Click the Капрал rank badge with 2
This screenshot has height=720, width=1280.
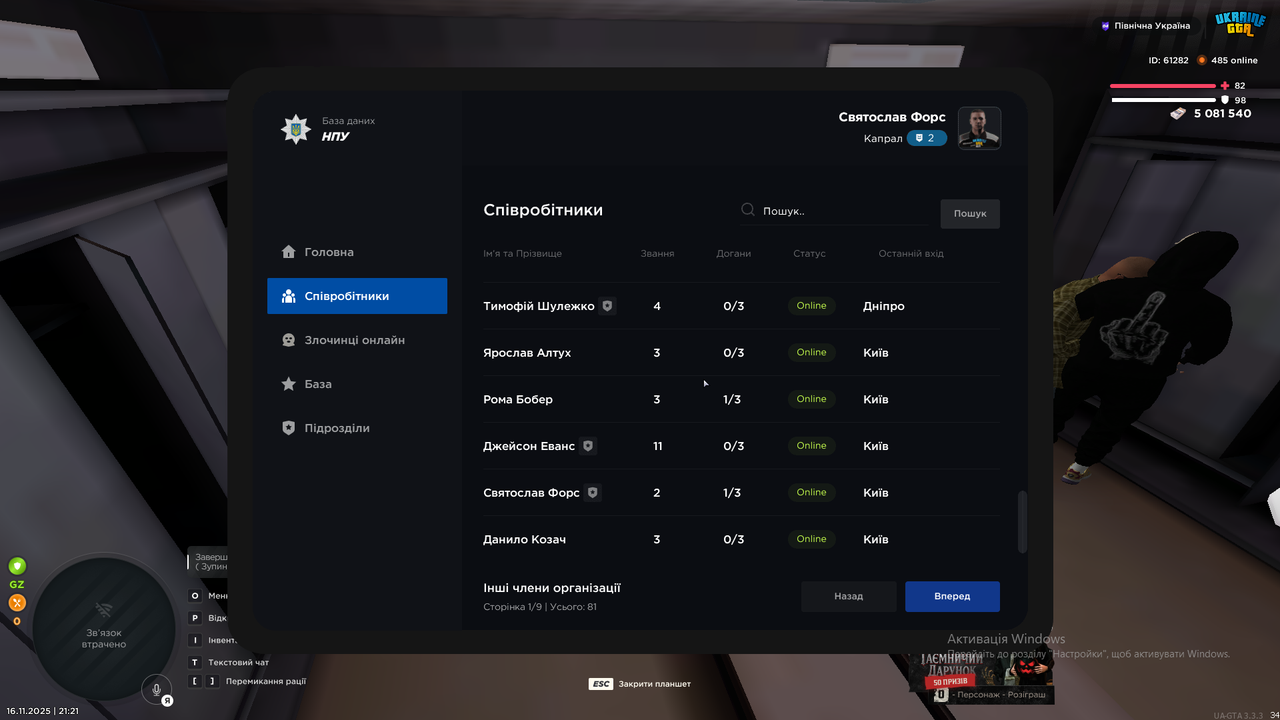pos(927,138)
